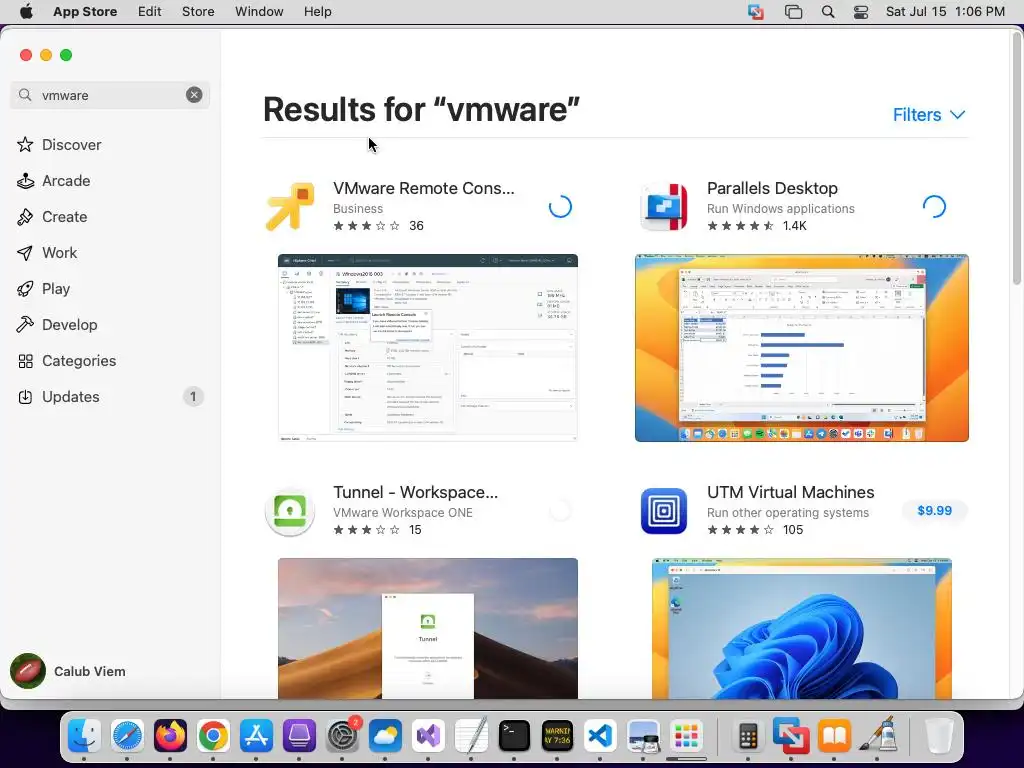Click 1.4K ratings for Parallels
This screenshot has width=1024, height=768.
click(795, 226)
